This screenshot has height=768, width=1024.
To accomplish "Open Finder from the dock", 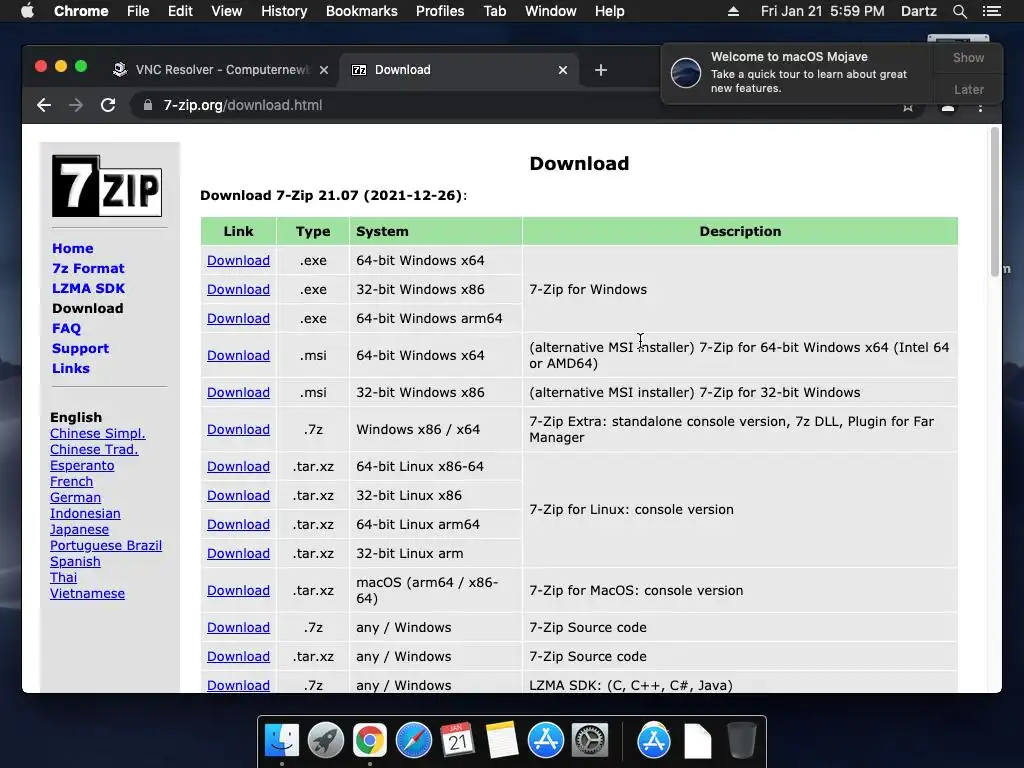I will click(x=282, y=741).
